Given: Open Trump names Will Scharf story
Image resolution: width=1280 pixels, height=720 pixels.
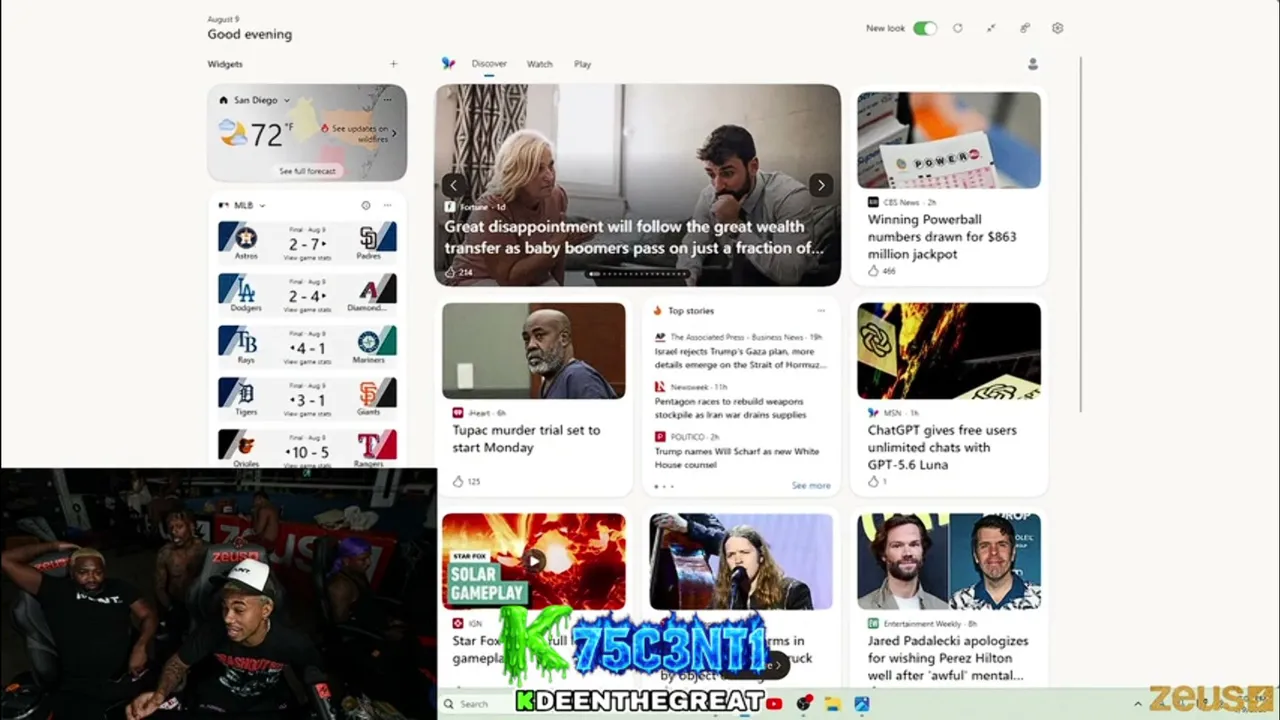Looking at the screenshot, I should pyautogui.click(x=737, y=458).
